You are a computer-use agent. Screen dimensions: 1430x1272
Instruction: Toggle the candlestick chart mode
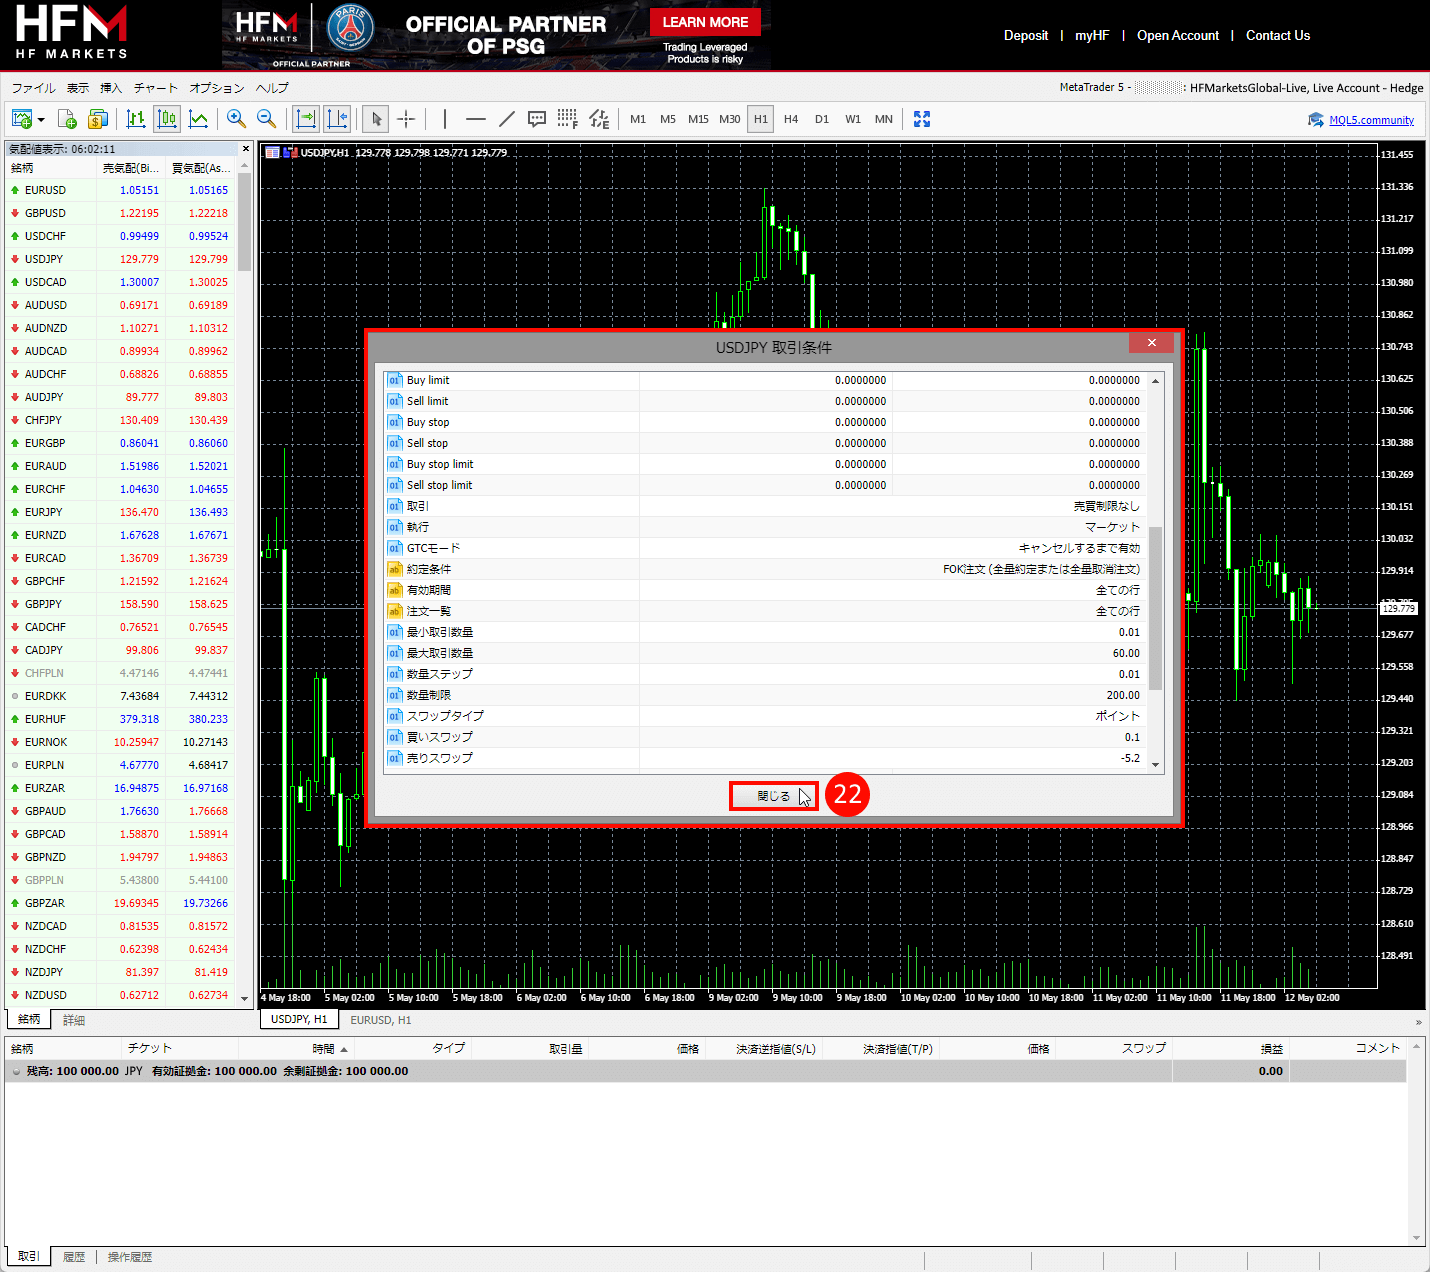click(x=167, y=119)
